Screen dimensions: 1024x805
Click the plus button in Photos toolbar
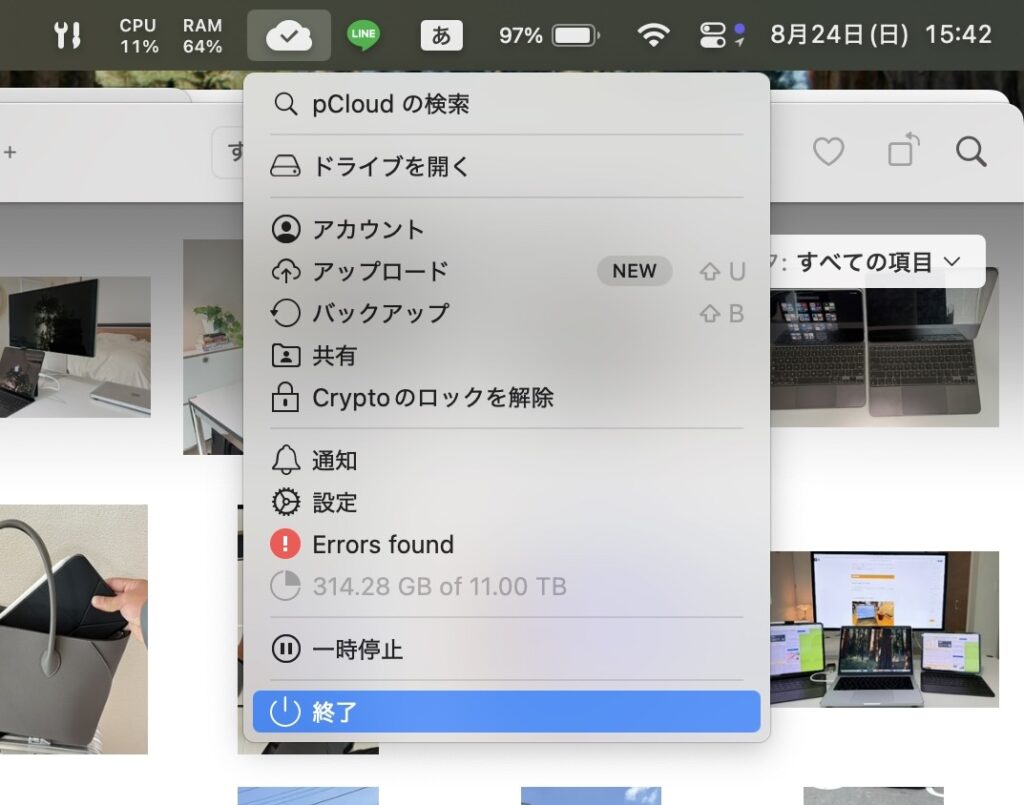(x=10, y=152)
